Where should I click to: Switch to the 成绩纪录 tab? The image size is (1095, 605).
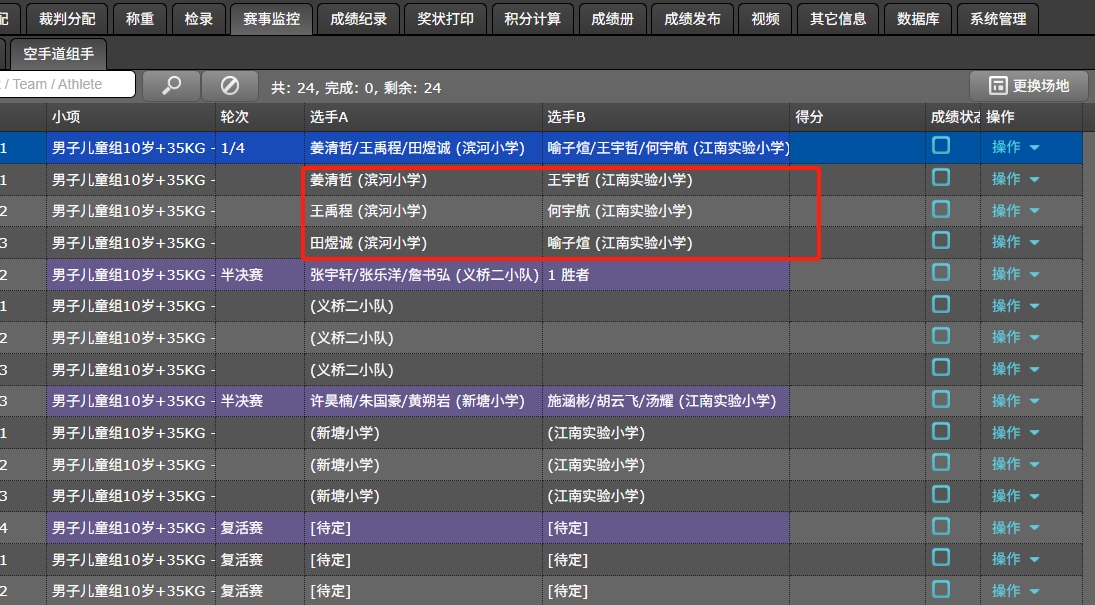click(357, 19)
